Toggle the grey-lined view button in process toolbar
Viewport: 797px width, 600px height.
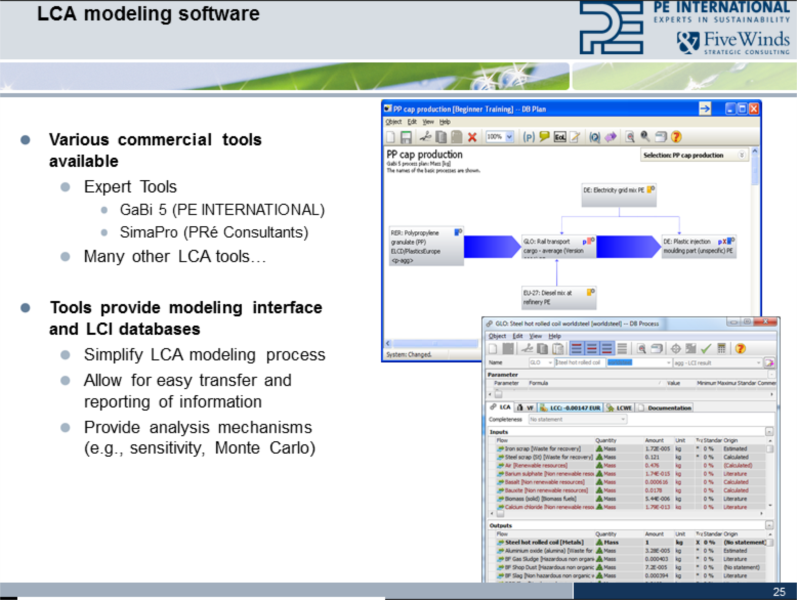[622, 348]
